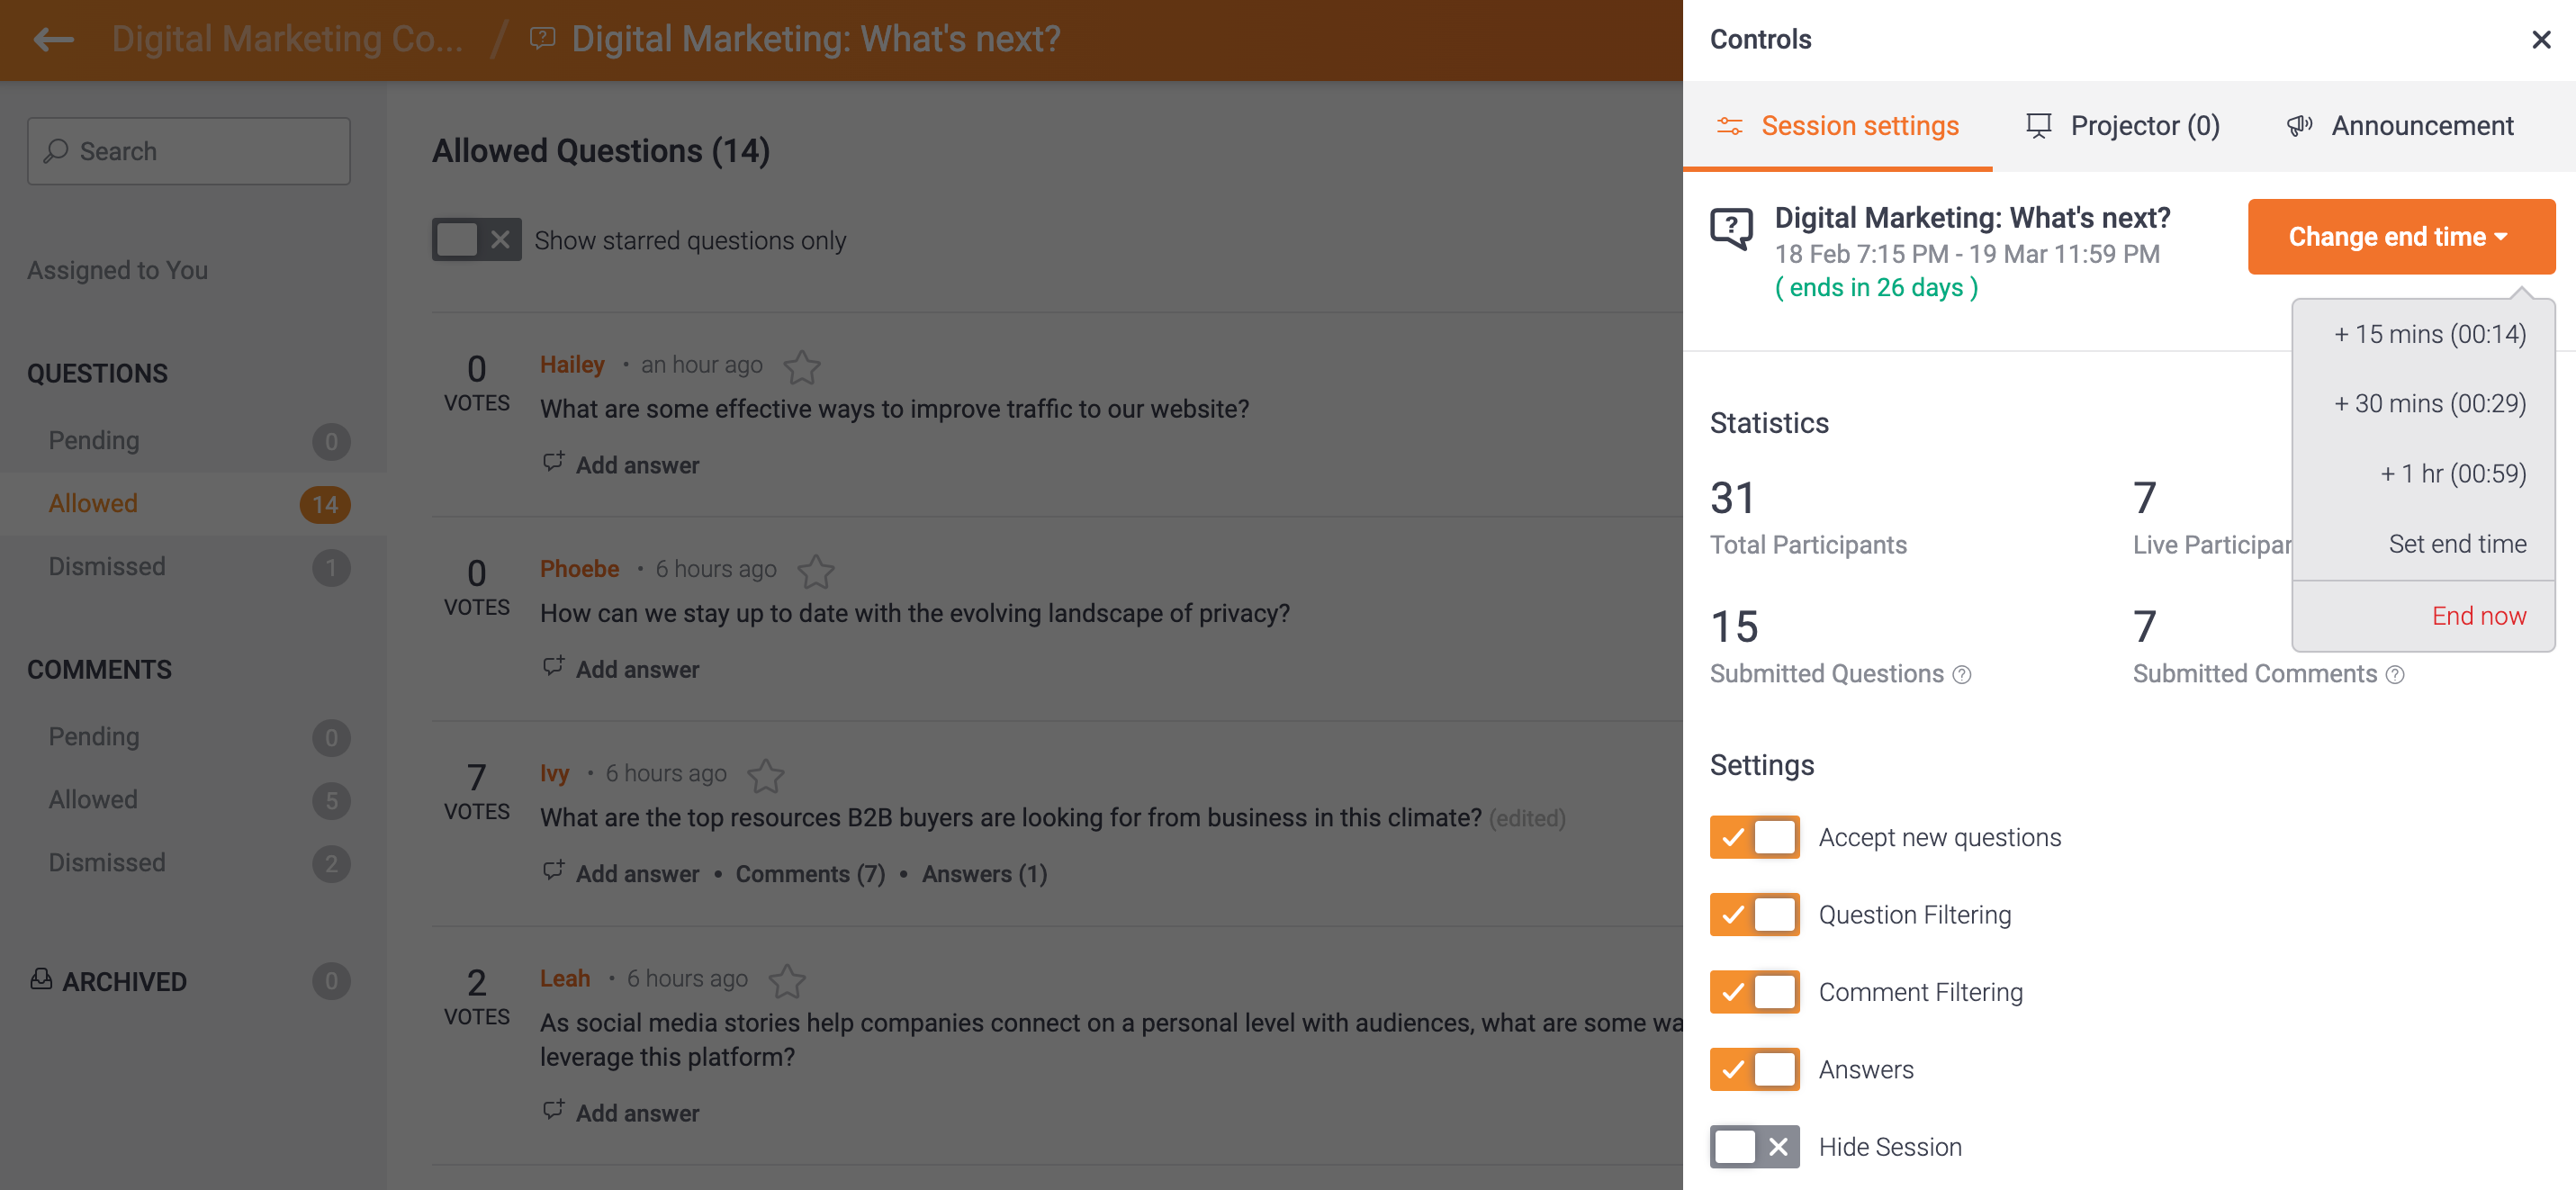
Task: Click the Projector screen icon
Action: coord(2038,126)
